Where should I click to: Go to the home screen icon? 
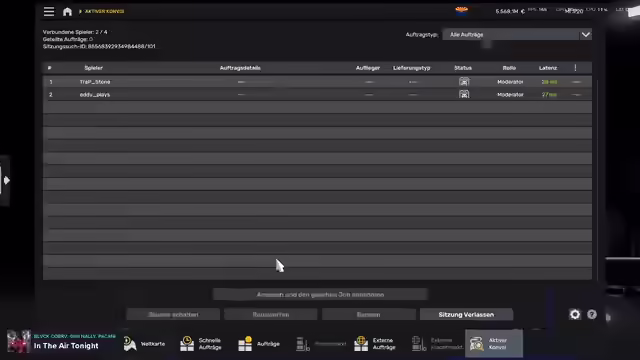pyautogui.click(x=67, y=11)
